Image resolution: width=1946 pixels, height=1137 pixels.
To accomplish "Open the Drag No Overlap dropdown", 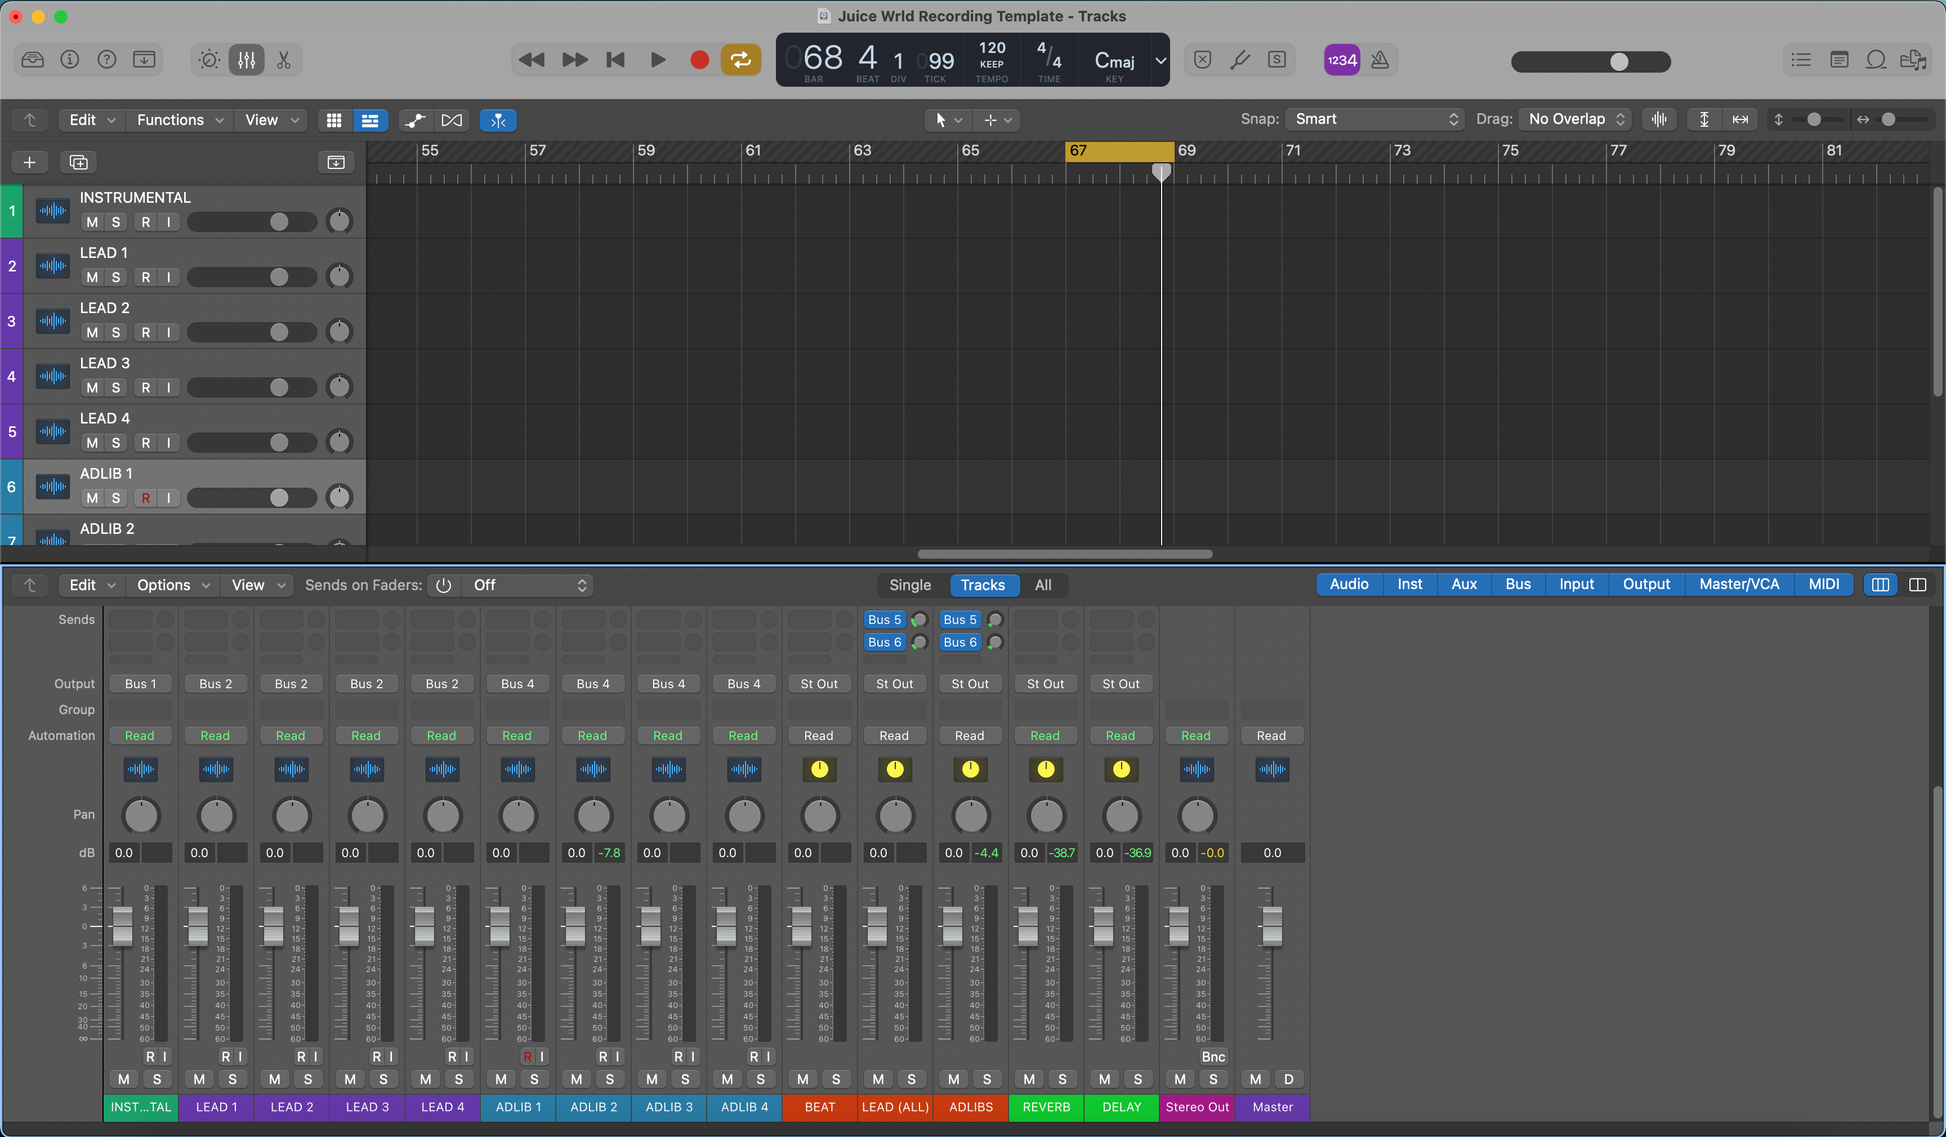I will click(x=1576, y=119).
